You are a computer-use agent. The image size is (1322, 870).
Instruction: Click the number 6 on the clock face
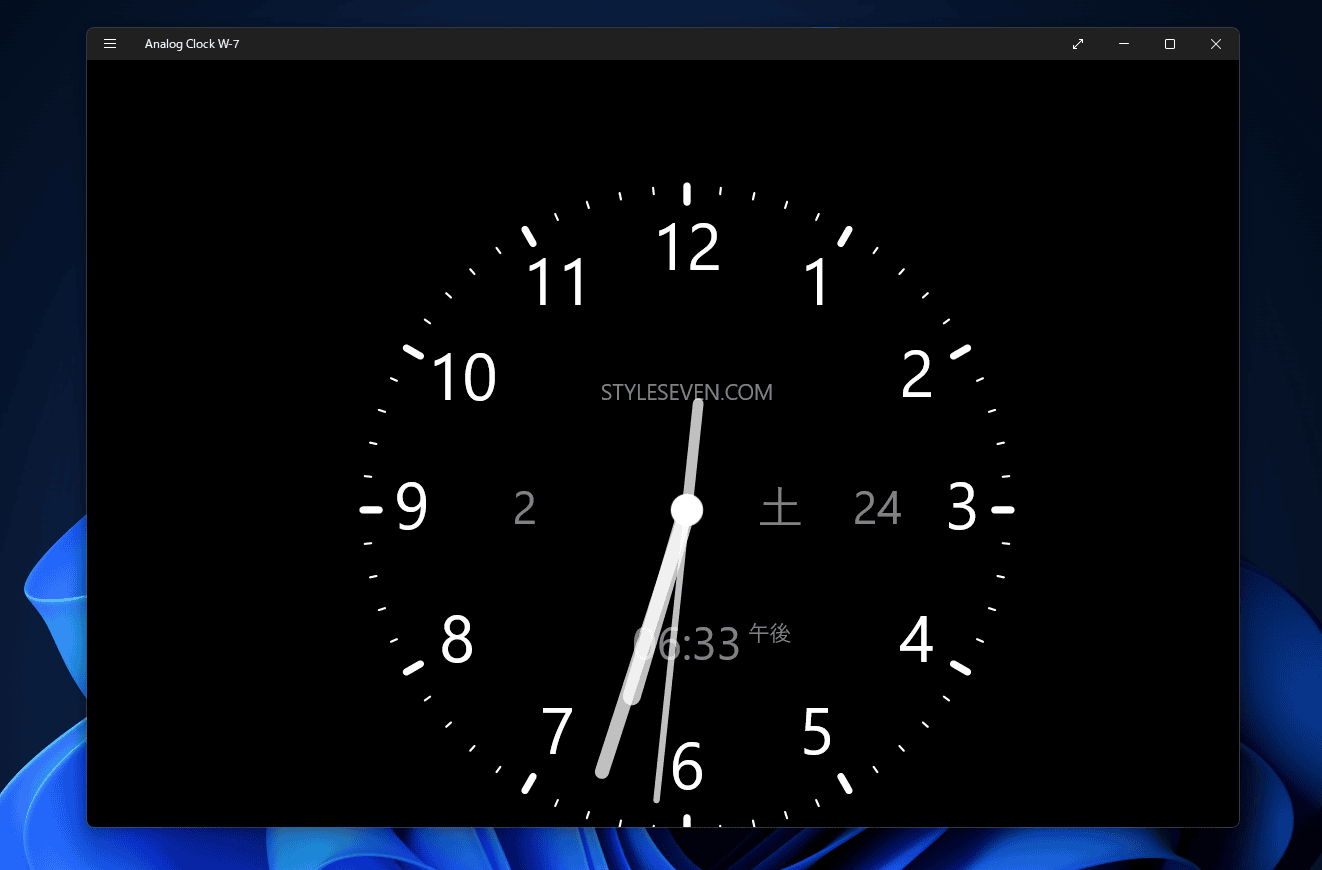point(688,768)
